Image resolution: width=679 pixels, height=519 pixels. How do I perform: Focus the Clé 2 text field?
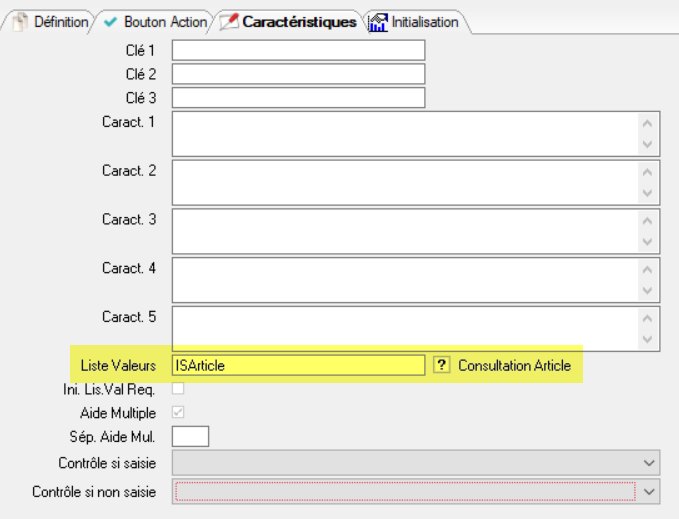click(x=298, y=74)
